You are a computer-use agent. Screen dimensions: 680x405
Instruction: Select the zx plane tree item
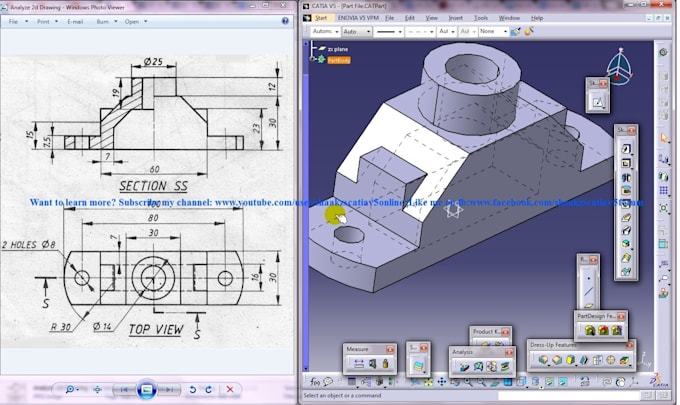point(337,48)
